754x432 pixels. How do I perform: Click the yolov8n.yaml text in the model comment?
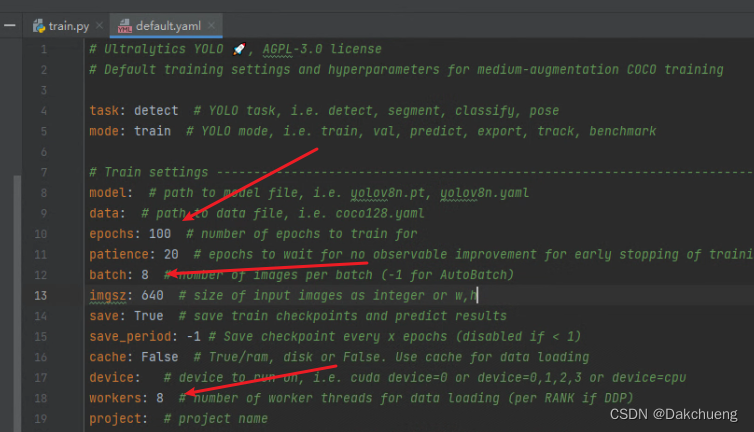[x=484, y=193]
